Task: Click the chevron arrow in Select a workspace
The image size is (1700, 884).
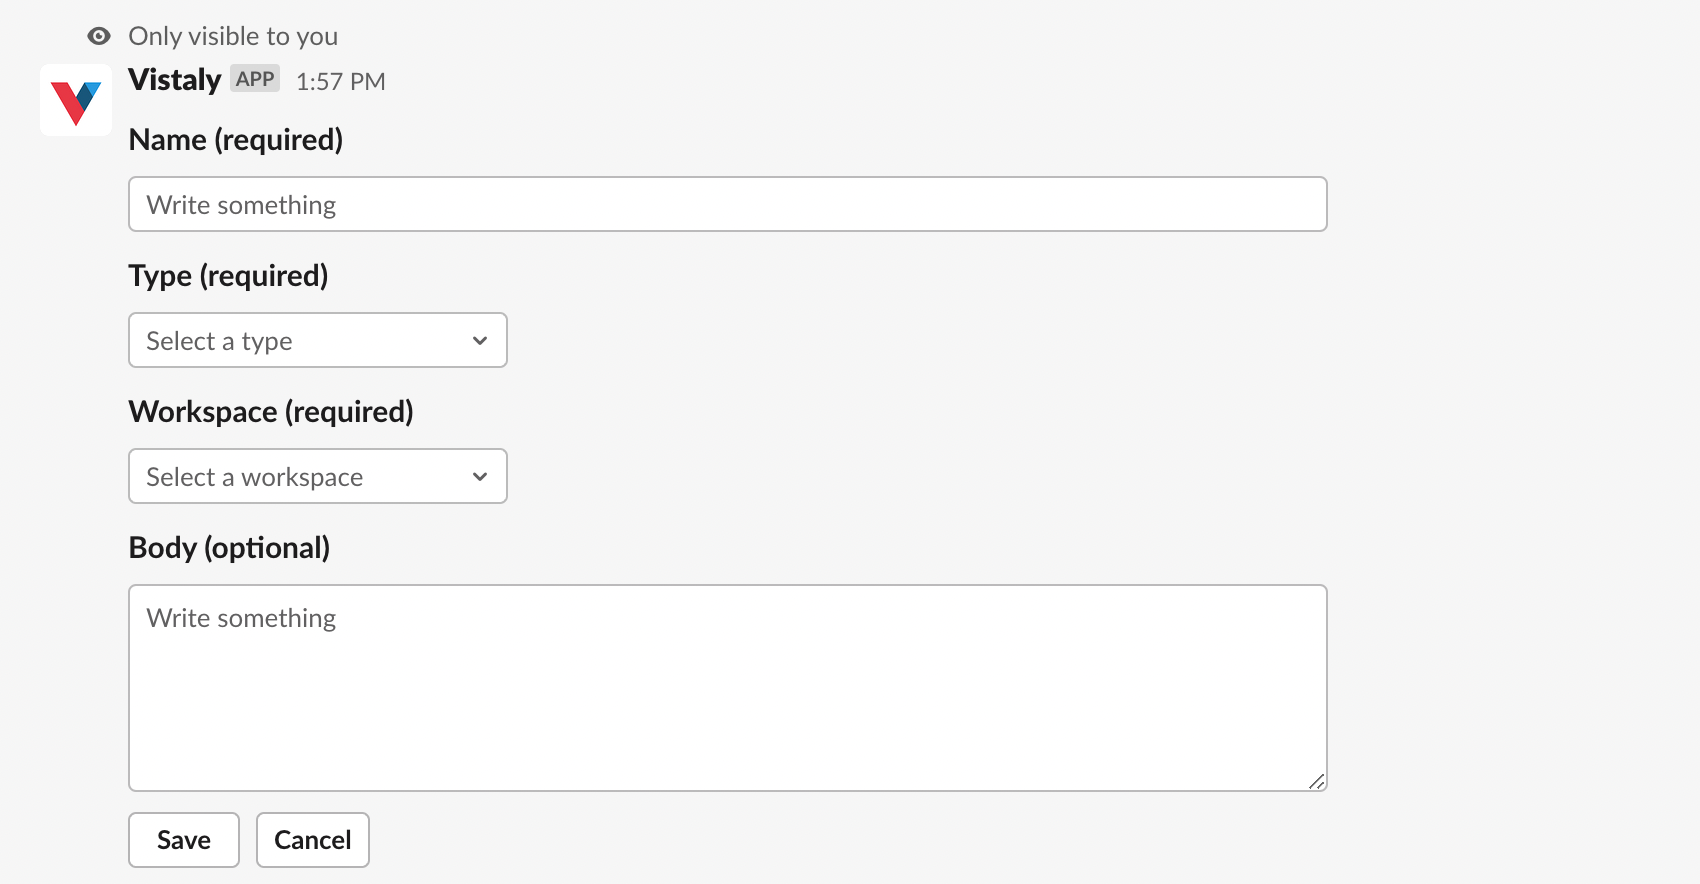Action: click(x=480, y=477)
